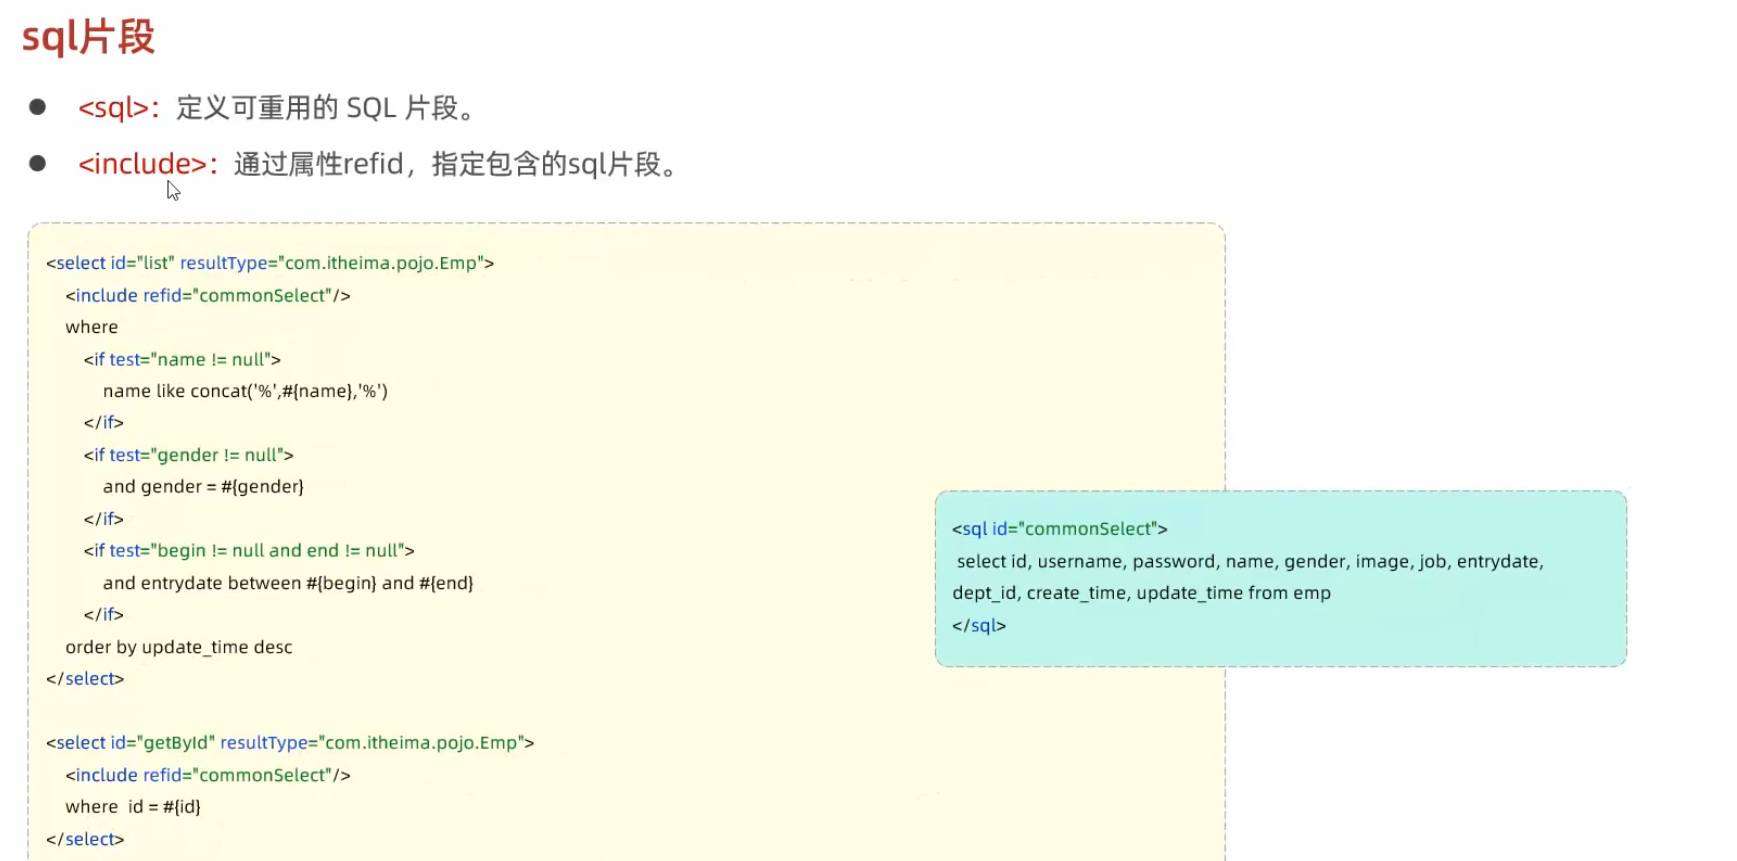The width and height of the screenshot is (1737, 861).
Task: Click 'where id = #{id}' line
Action: [x=133, y=807]
